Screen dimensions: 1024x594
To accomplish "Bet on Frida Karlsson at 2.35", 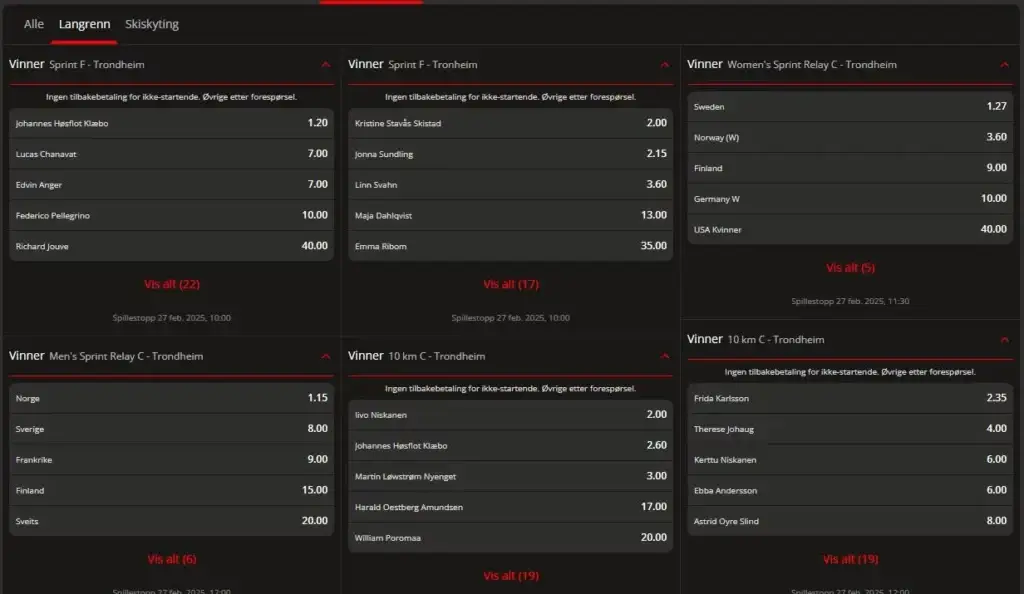I will click(x=850, y=398).
